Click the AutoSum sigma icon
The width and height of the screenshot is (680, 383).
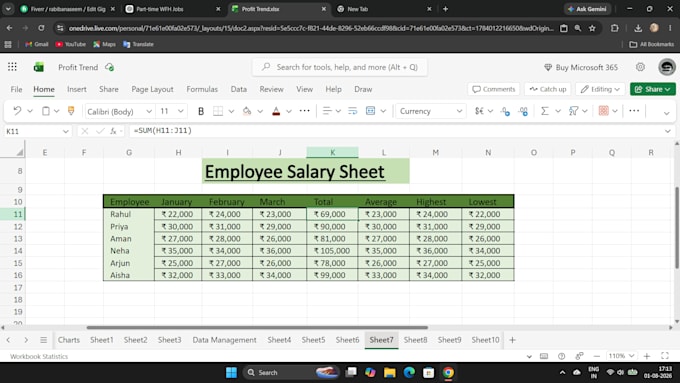[x=545, y=111]
